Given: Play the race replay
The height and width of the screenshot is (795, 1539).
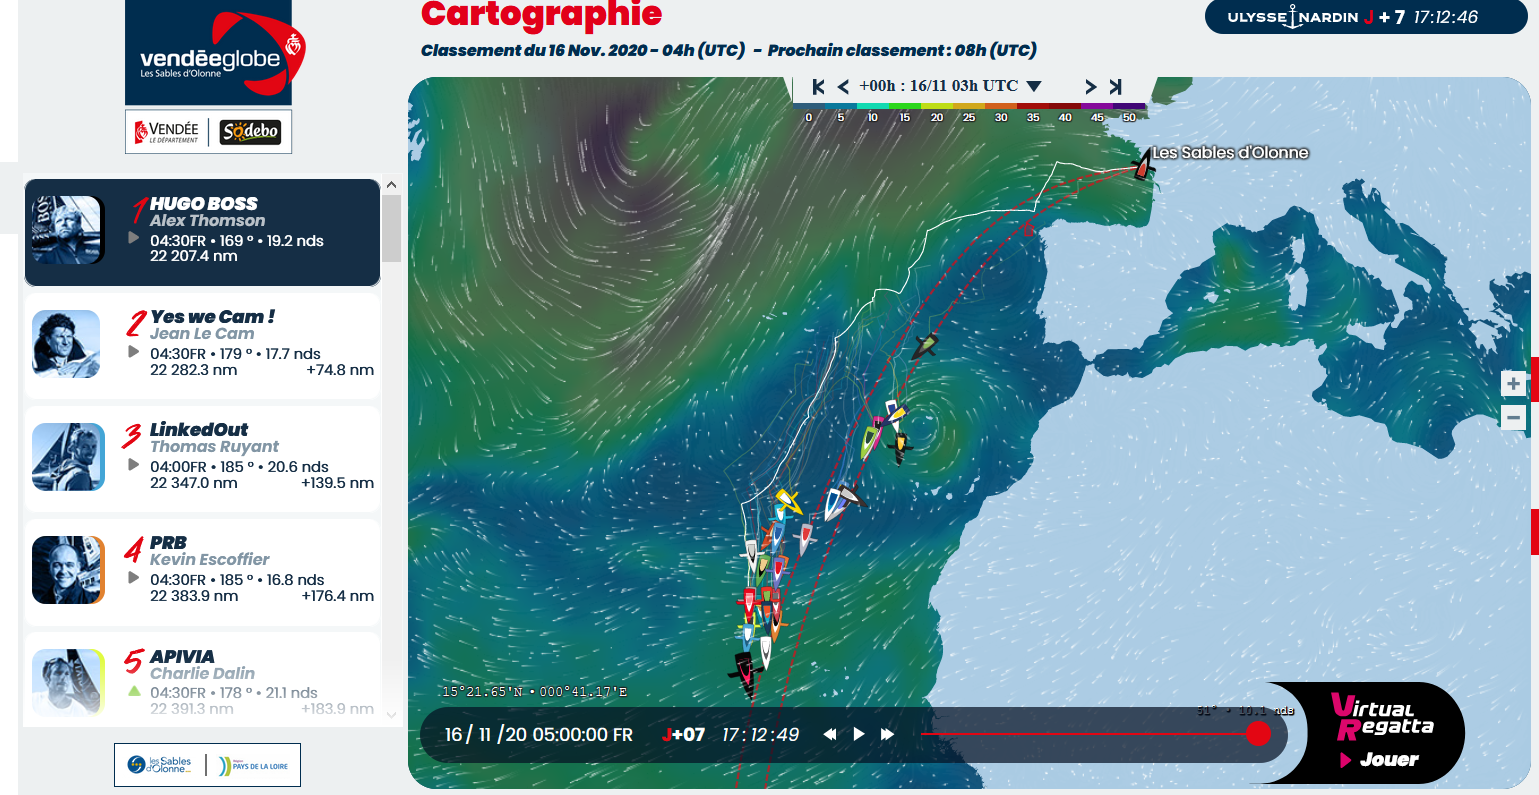Looking at the screenshot, I should click(x=859, y=734).
